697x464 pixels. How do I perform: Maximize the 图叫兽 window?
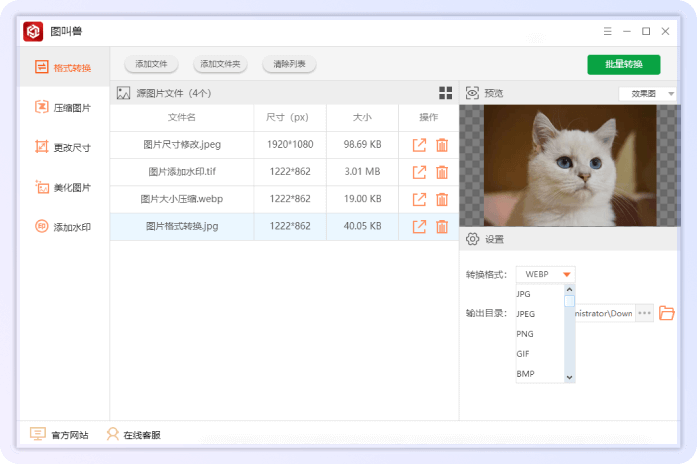click(x=646, y=31)
